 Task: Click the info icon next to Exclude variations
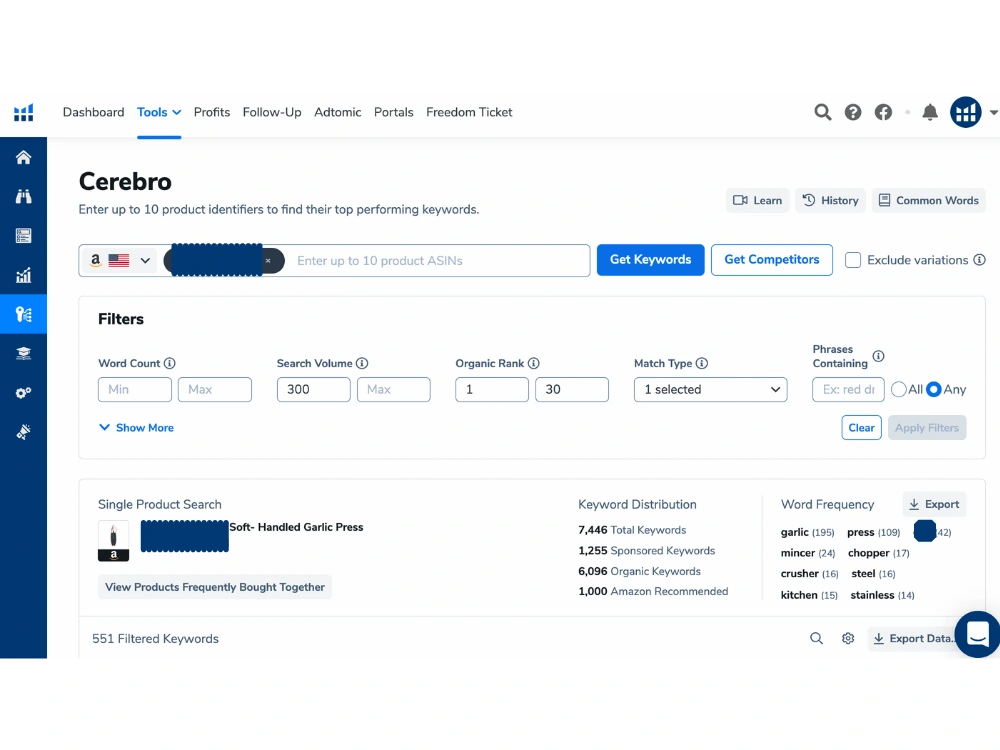[x=980, y=260]
